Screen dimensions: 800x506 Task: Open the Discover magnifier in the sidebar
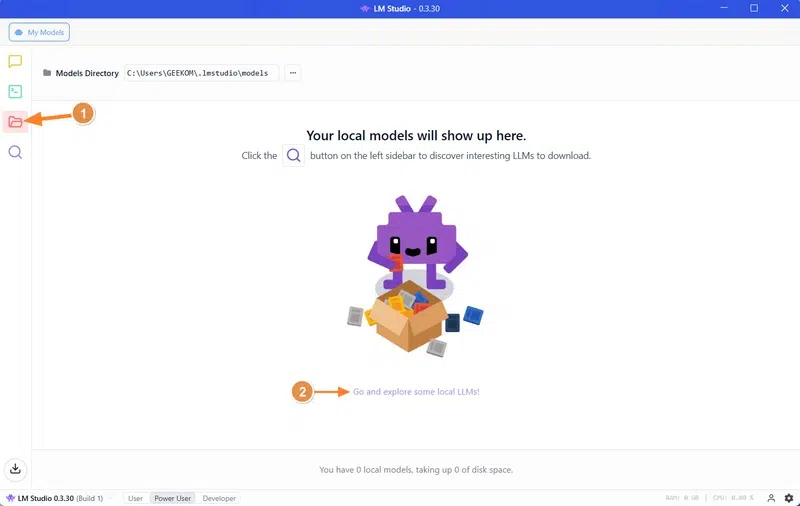tap(15, 152)
